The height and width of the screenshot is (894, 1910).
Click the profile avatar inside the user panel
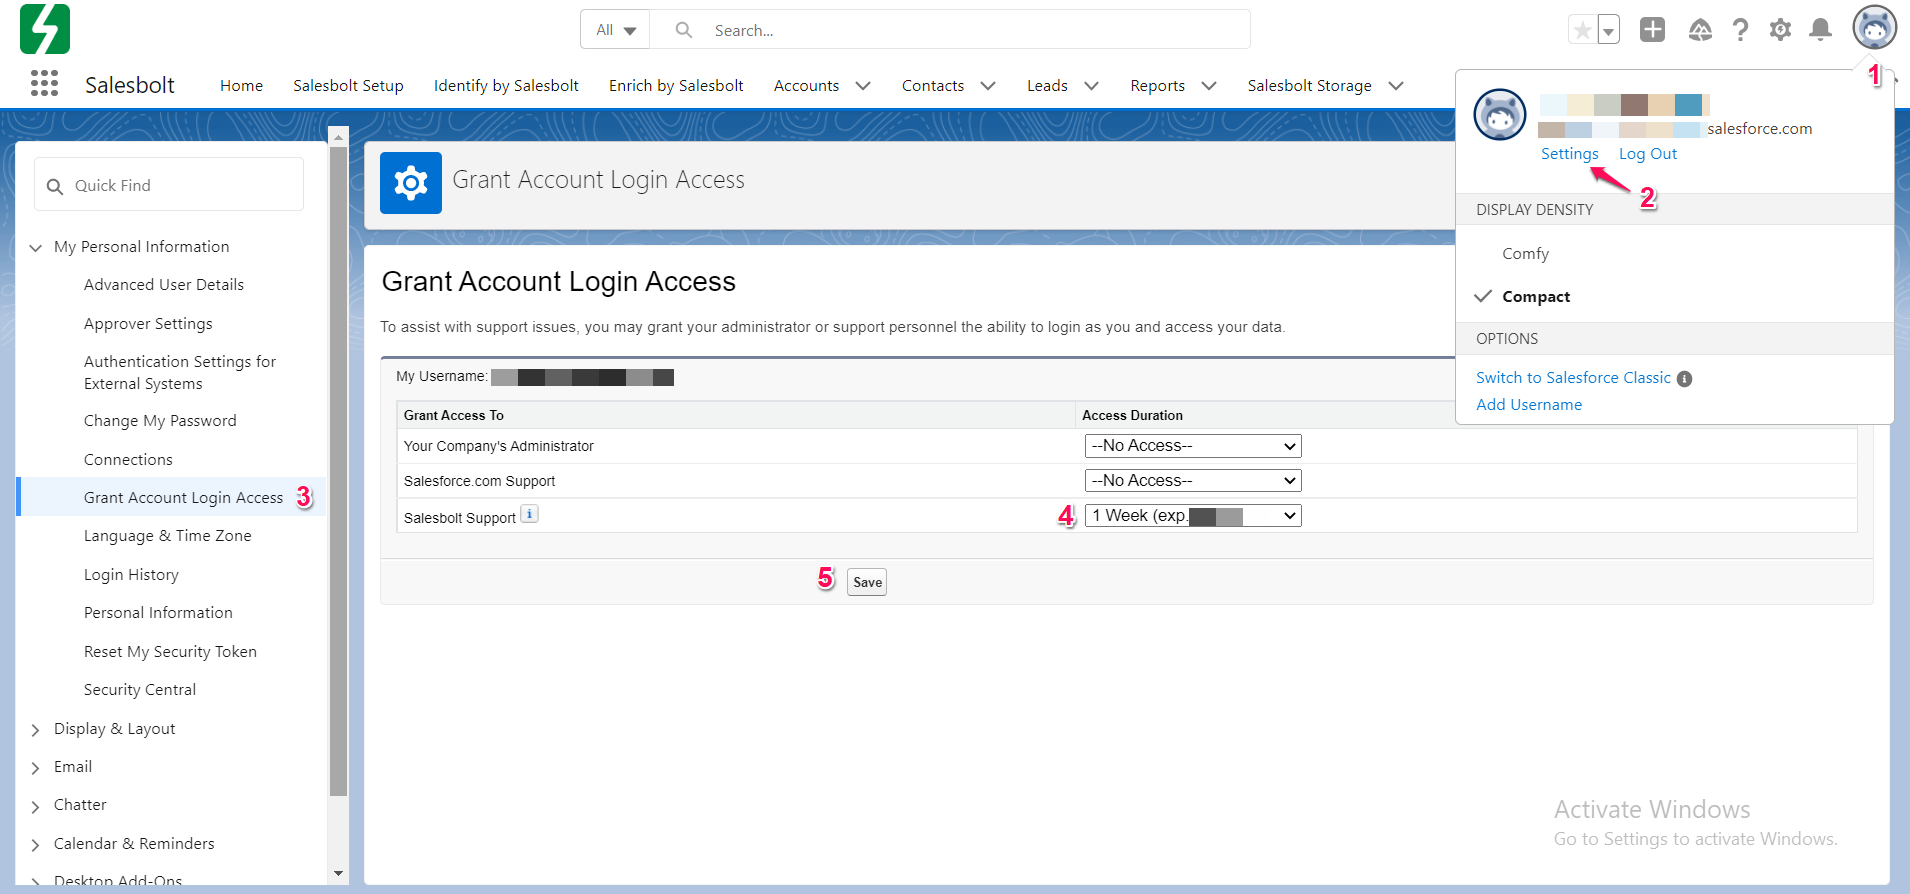[1499, 114]
